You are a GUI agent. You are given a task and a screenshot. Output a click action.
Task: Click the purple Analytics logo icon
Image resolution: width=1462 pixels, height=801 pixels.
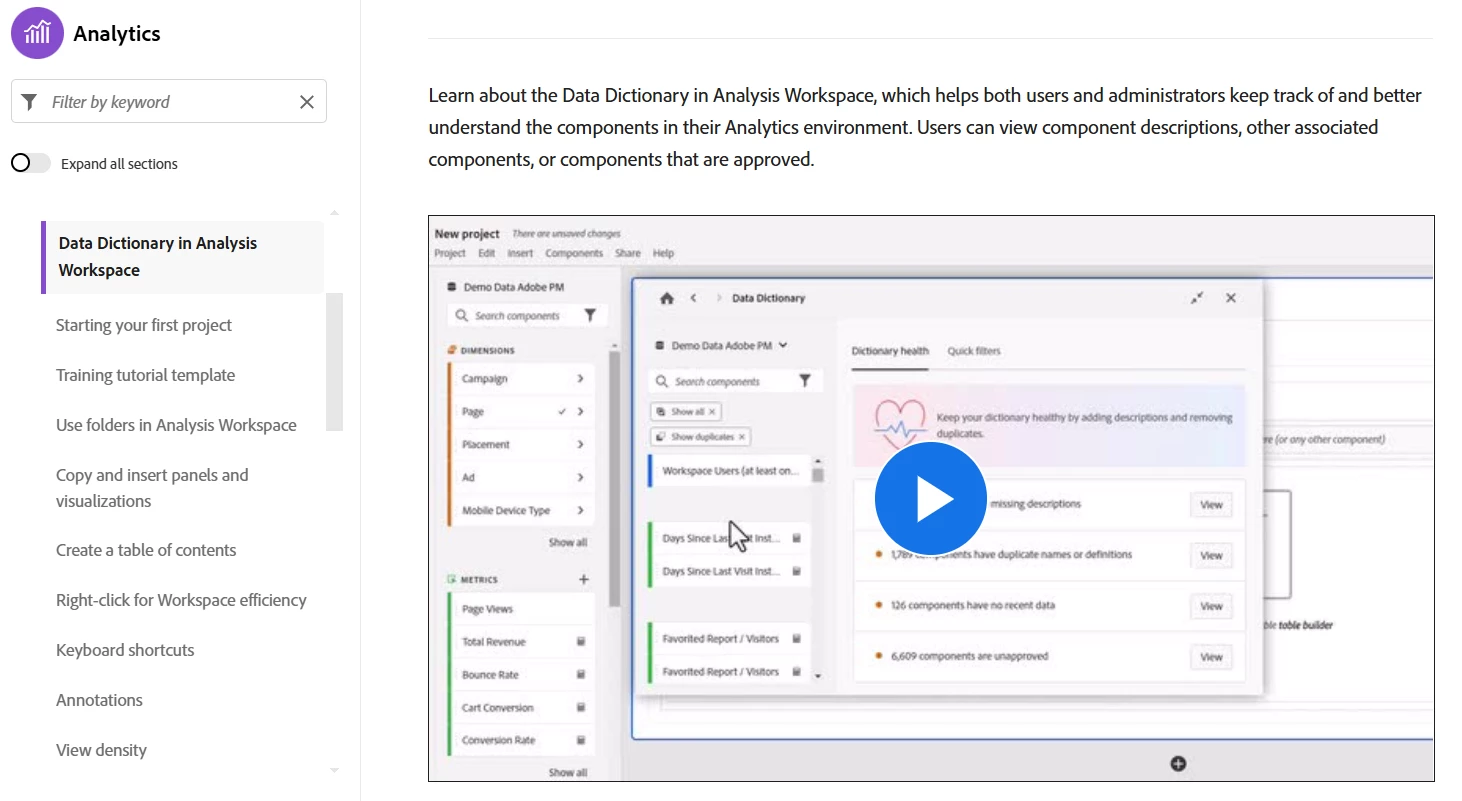[37, 33]
